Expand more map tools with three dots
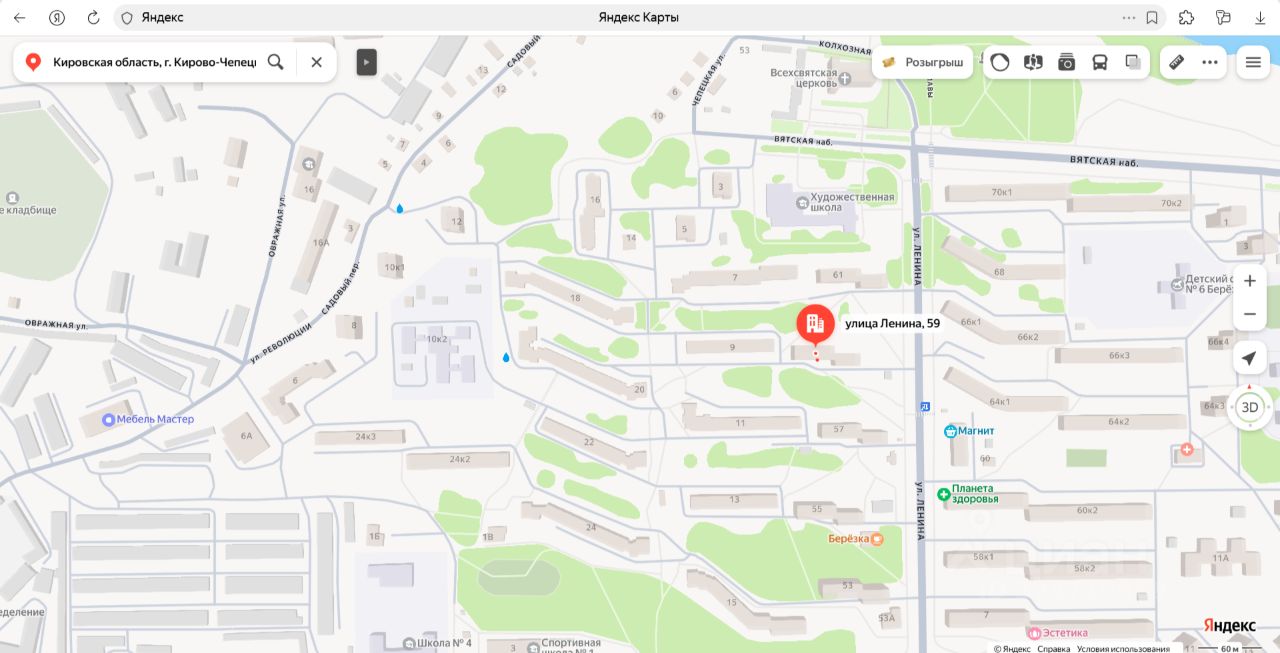The width and height of the screenshot is (1280, 653). coord(1210,62)
